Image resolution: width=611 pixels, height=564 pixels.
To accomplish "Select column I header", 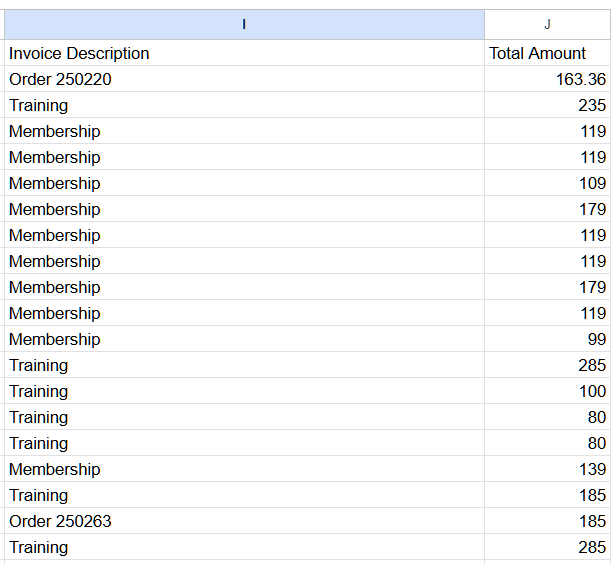I will click(244, 24).
